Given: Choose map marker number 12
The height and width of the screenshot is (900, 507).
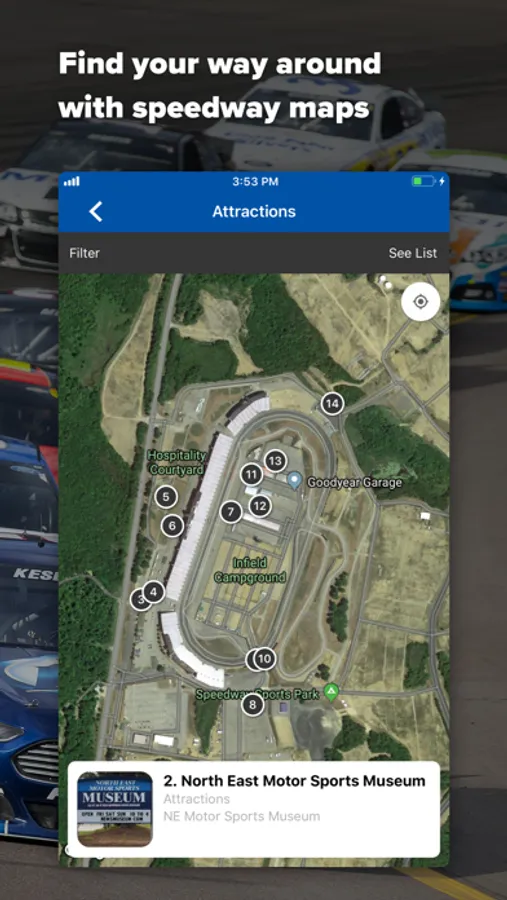Looking at the screenshot, I should click(x=260, y=506).
